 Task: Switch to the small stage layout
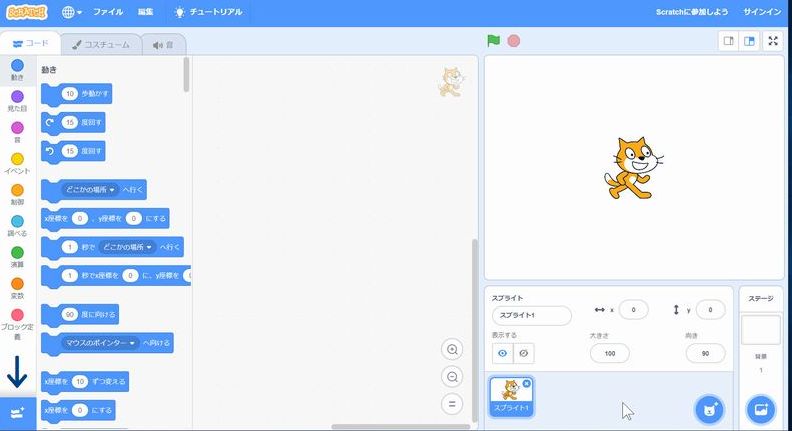[729, 41]
